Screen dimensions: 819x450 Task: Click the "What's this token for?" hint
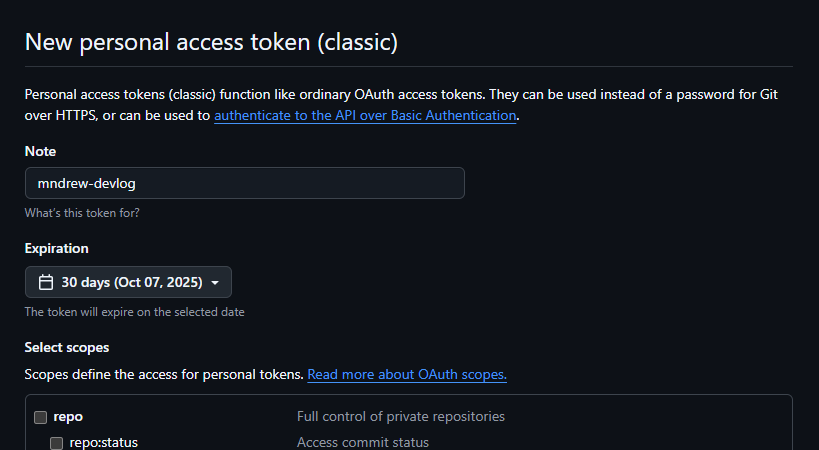pos(82,213)
